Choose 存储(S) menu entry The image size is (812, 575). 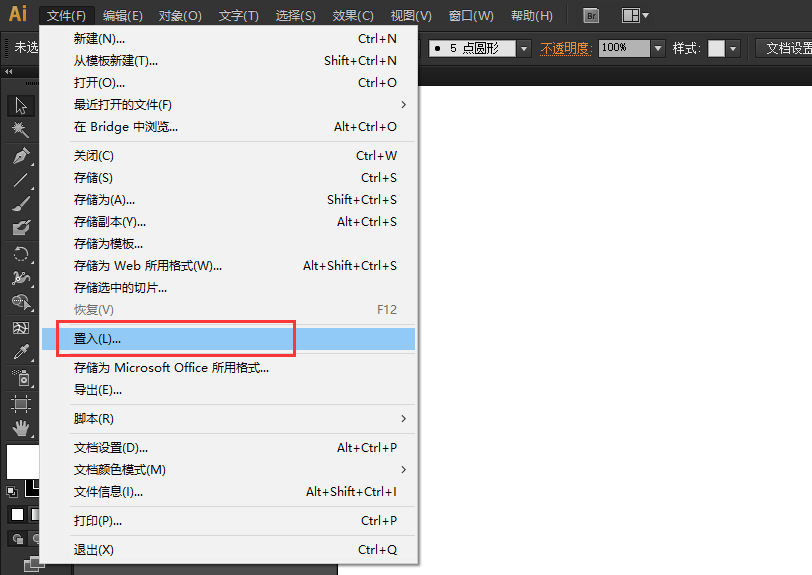click(228, 178)
